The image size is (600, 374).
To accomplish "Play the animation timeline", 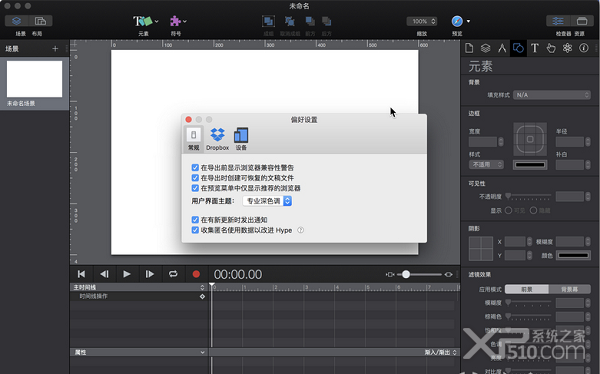I will coord(127,274).
